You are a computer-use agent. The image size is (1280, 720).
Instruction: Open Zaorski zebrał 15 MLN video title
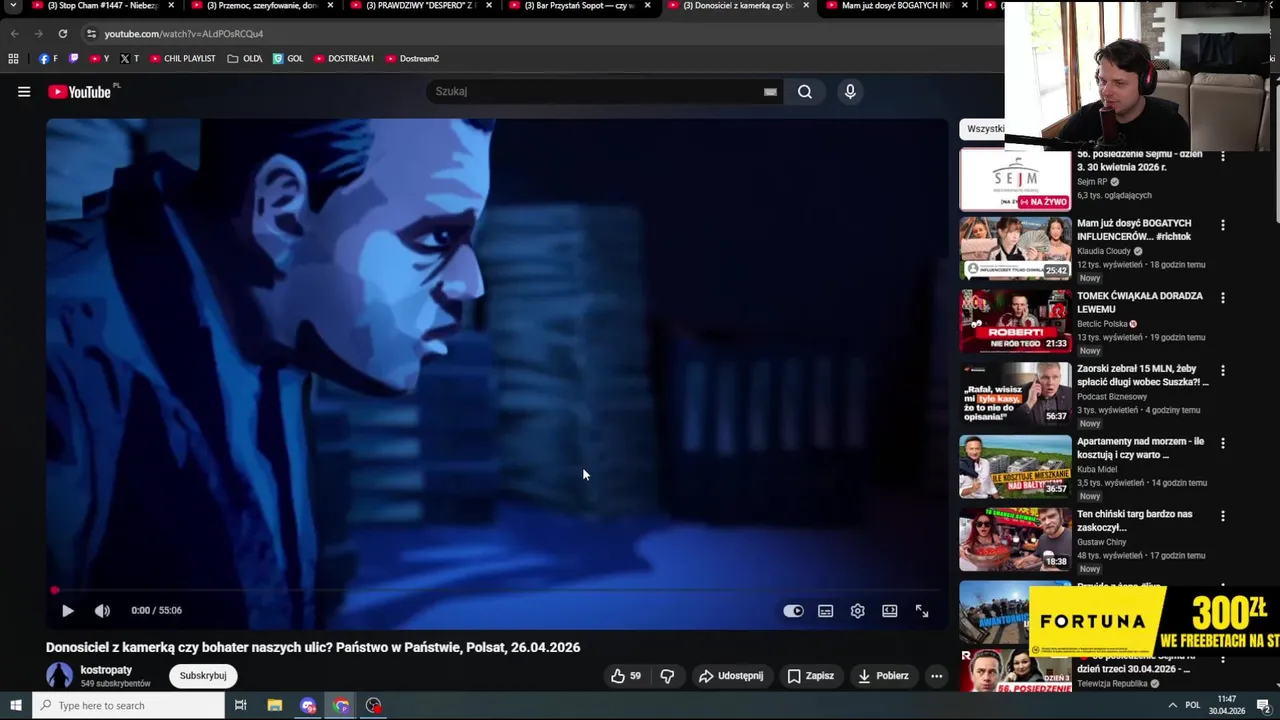point(1142,376)
